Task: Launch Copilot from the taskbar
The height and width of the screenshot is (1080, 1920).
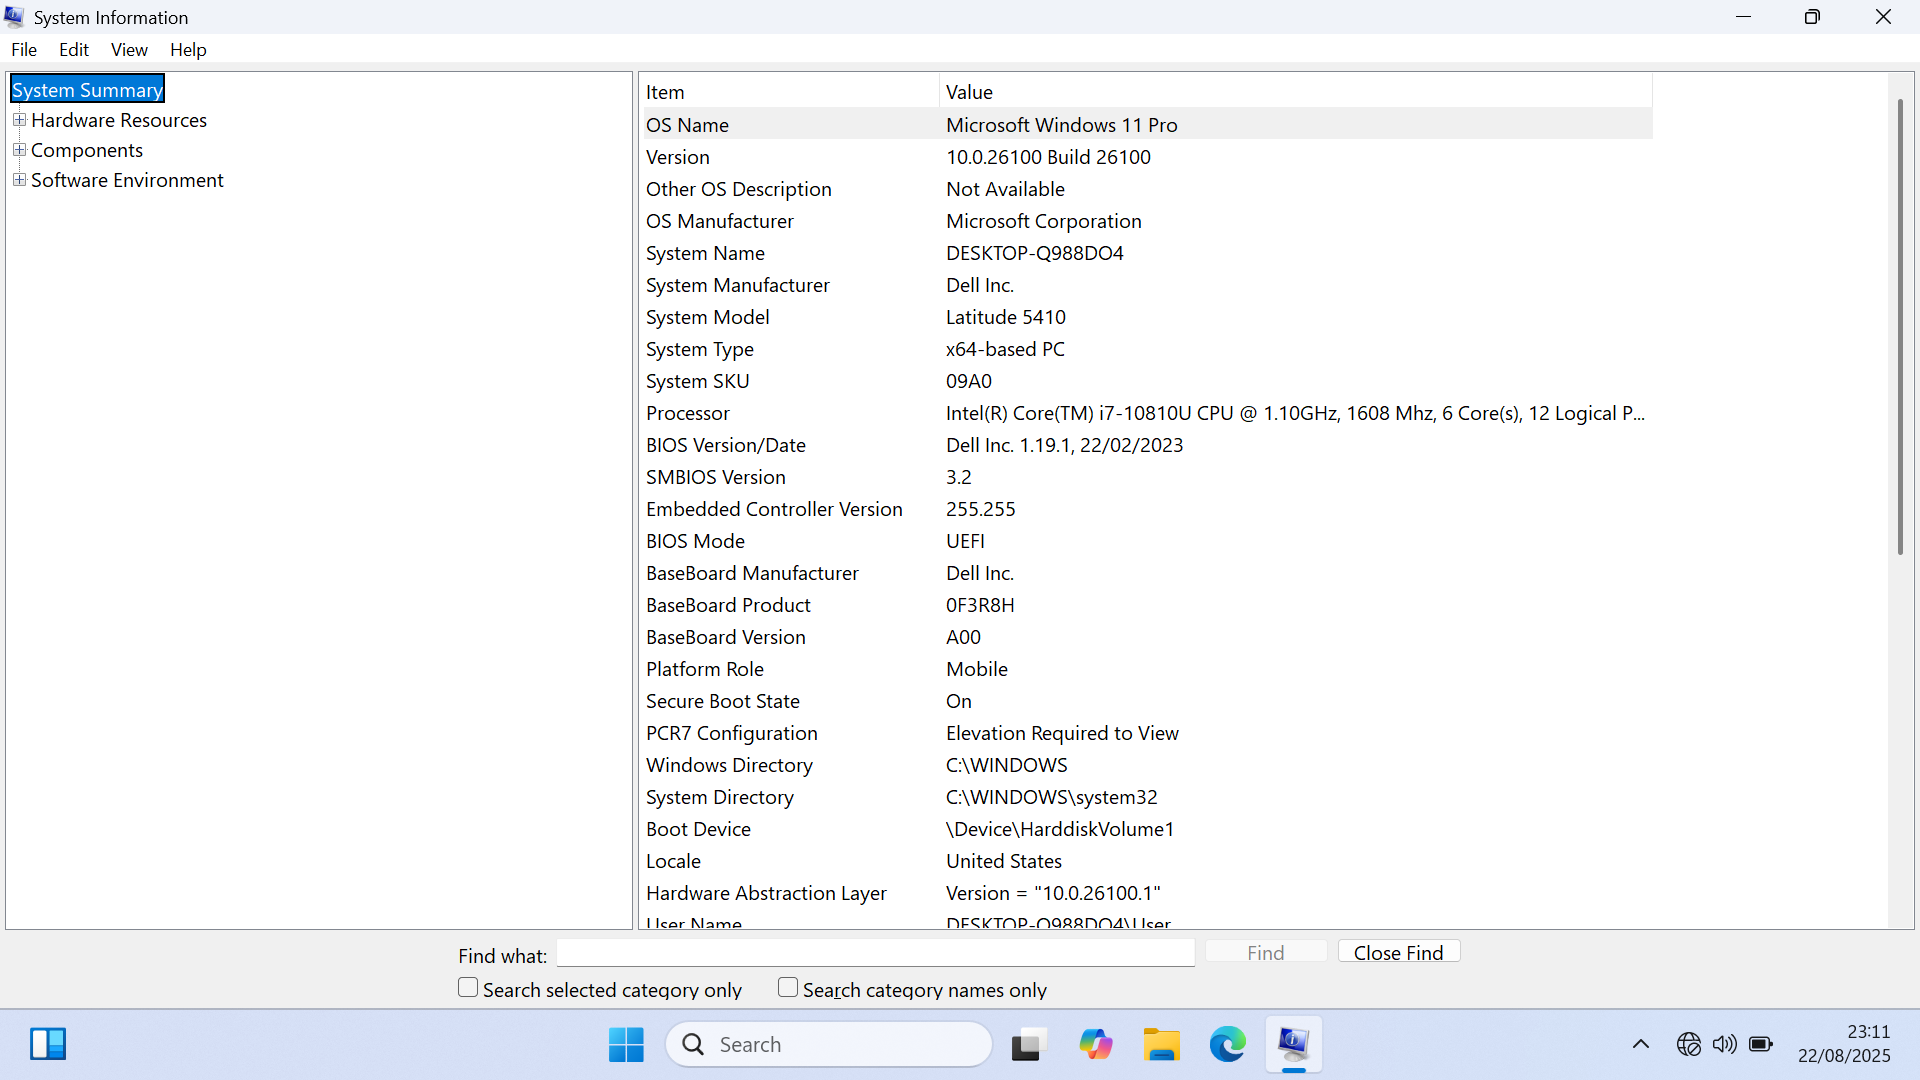Action: (1095, 1044)
